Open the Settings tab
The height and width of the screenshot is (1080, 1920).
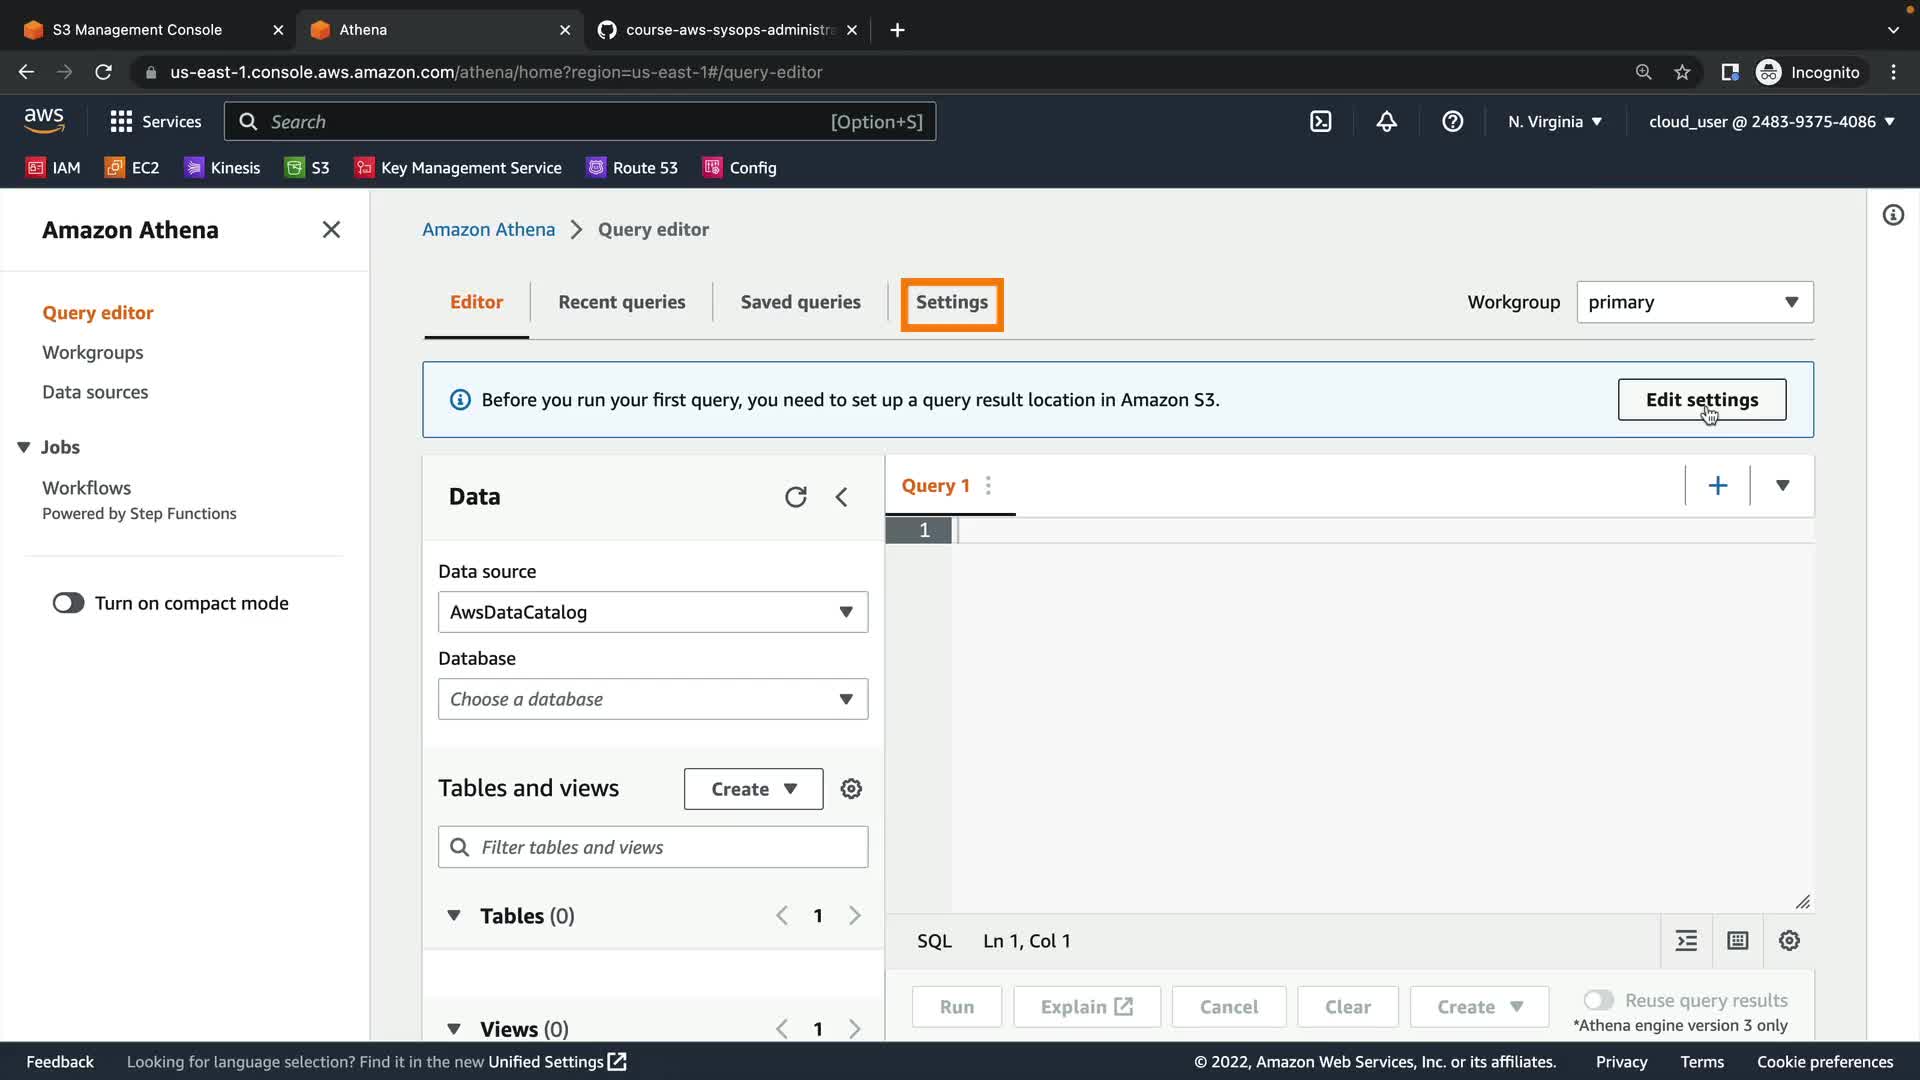tap(951, 303)
